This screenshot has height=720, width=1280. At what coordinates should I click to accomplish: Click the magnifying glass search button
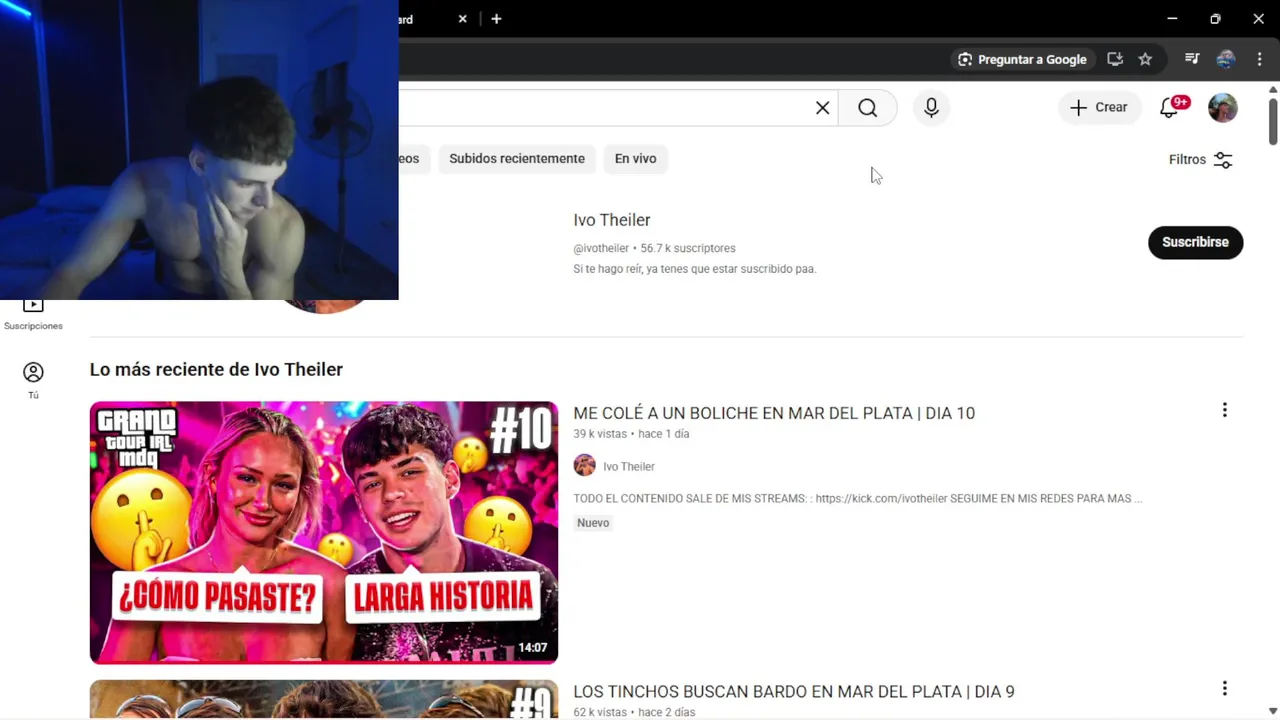click(x=867, y=108)
